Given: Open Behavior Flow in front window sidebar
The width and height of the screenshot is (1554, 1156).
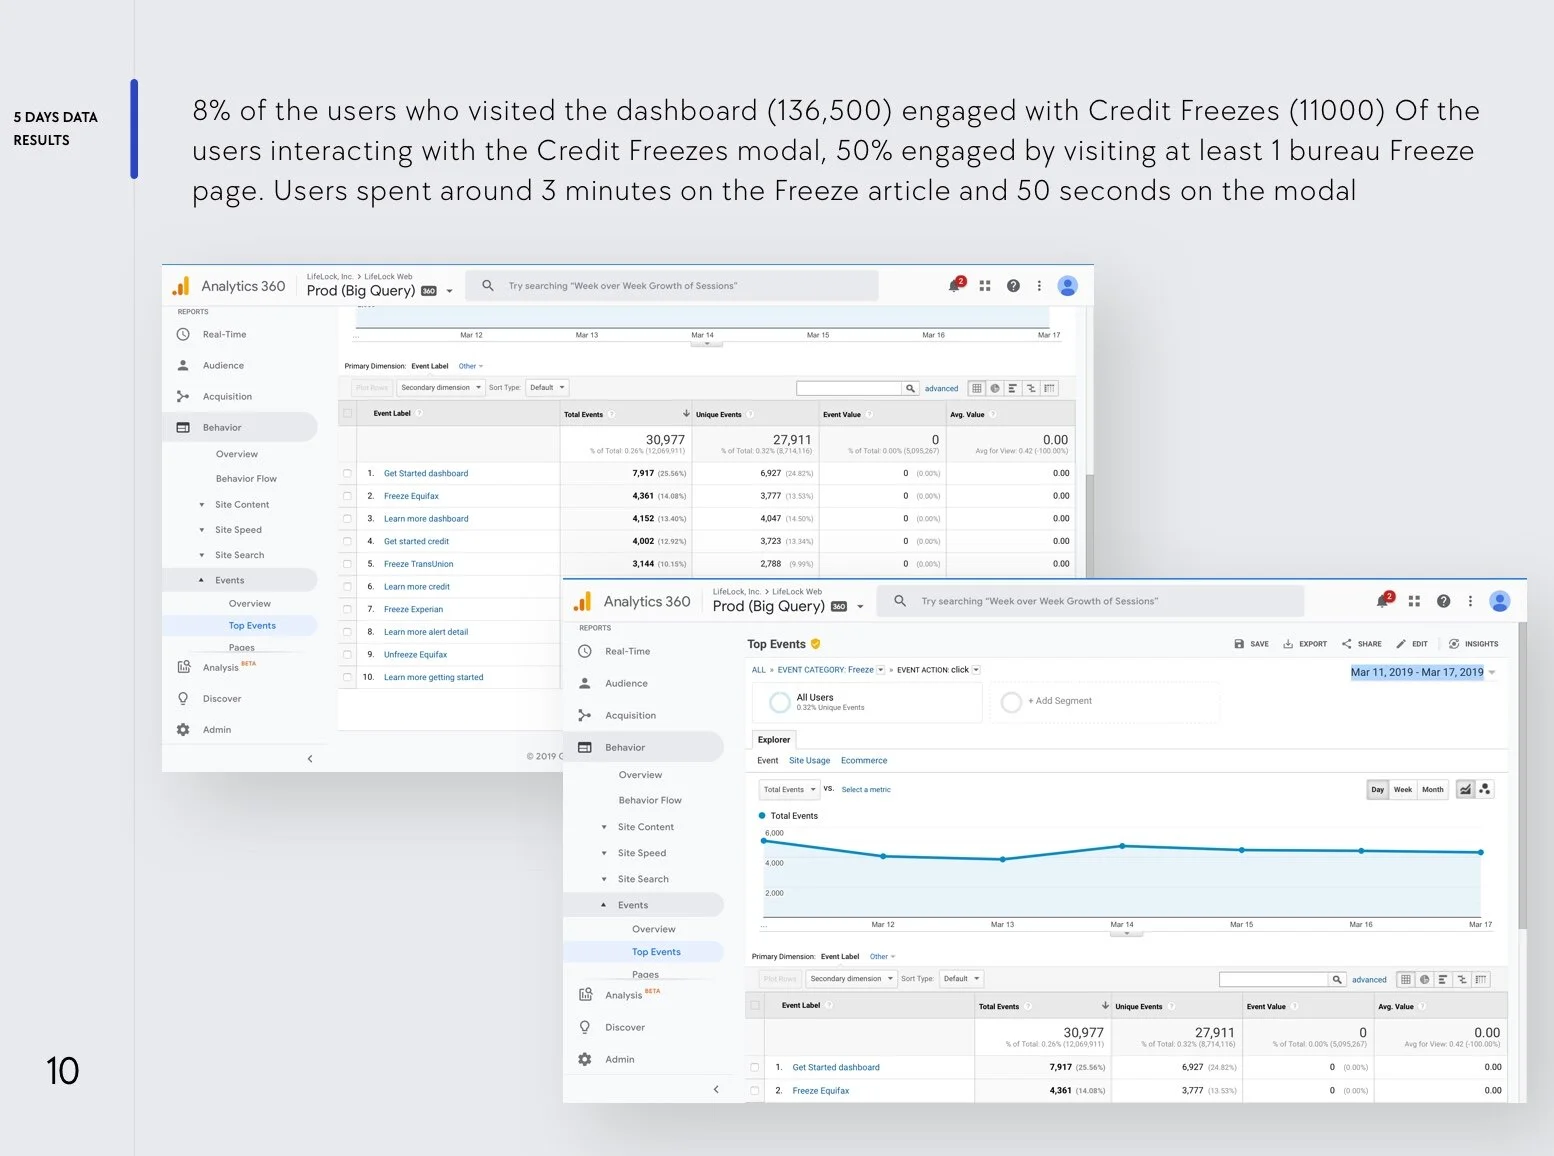Looking at the screenshot, I should pos(650,800).
